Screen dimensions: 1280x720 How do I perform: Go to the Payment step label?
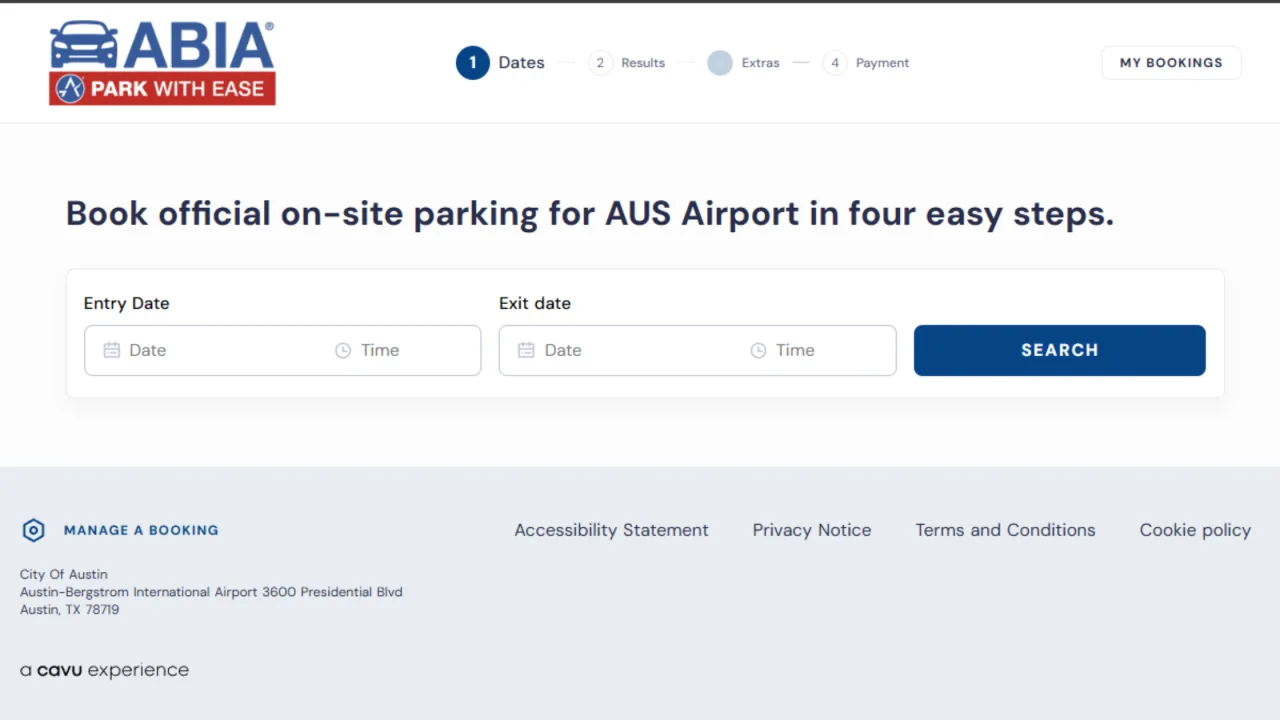point(883,63)
